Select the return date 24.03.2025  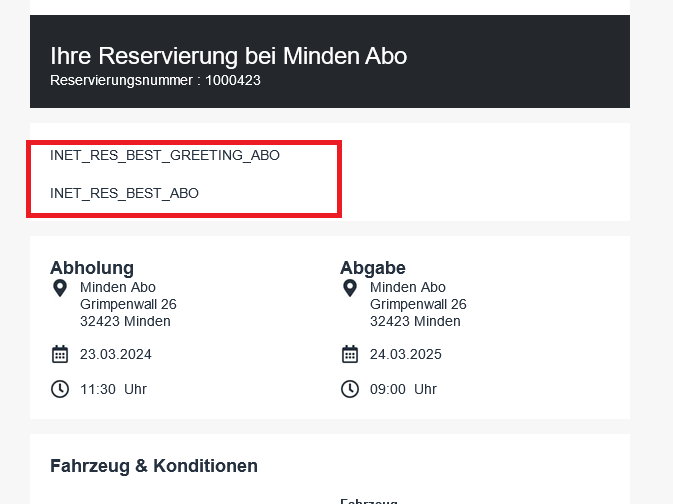(x=406, y=354)
